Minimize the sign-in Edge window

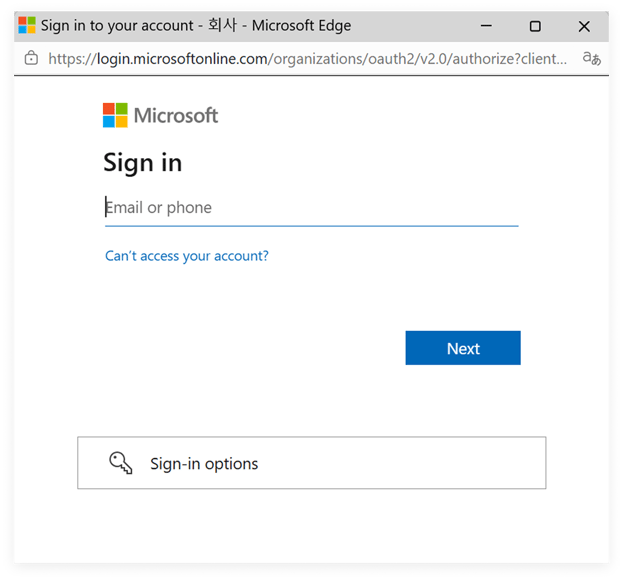click(485, 26)
